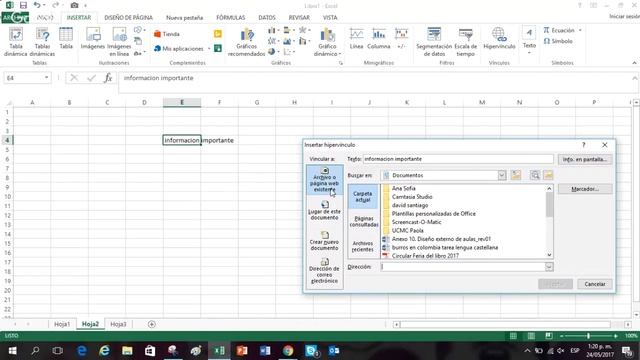Open the Gráficos dialog launcher
The height and width of the screenshot is (360, 640).
[x=341, y=63]
